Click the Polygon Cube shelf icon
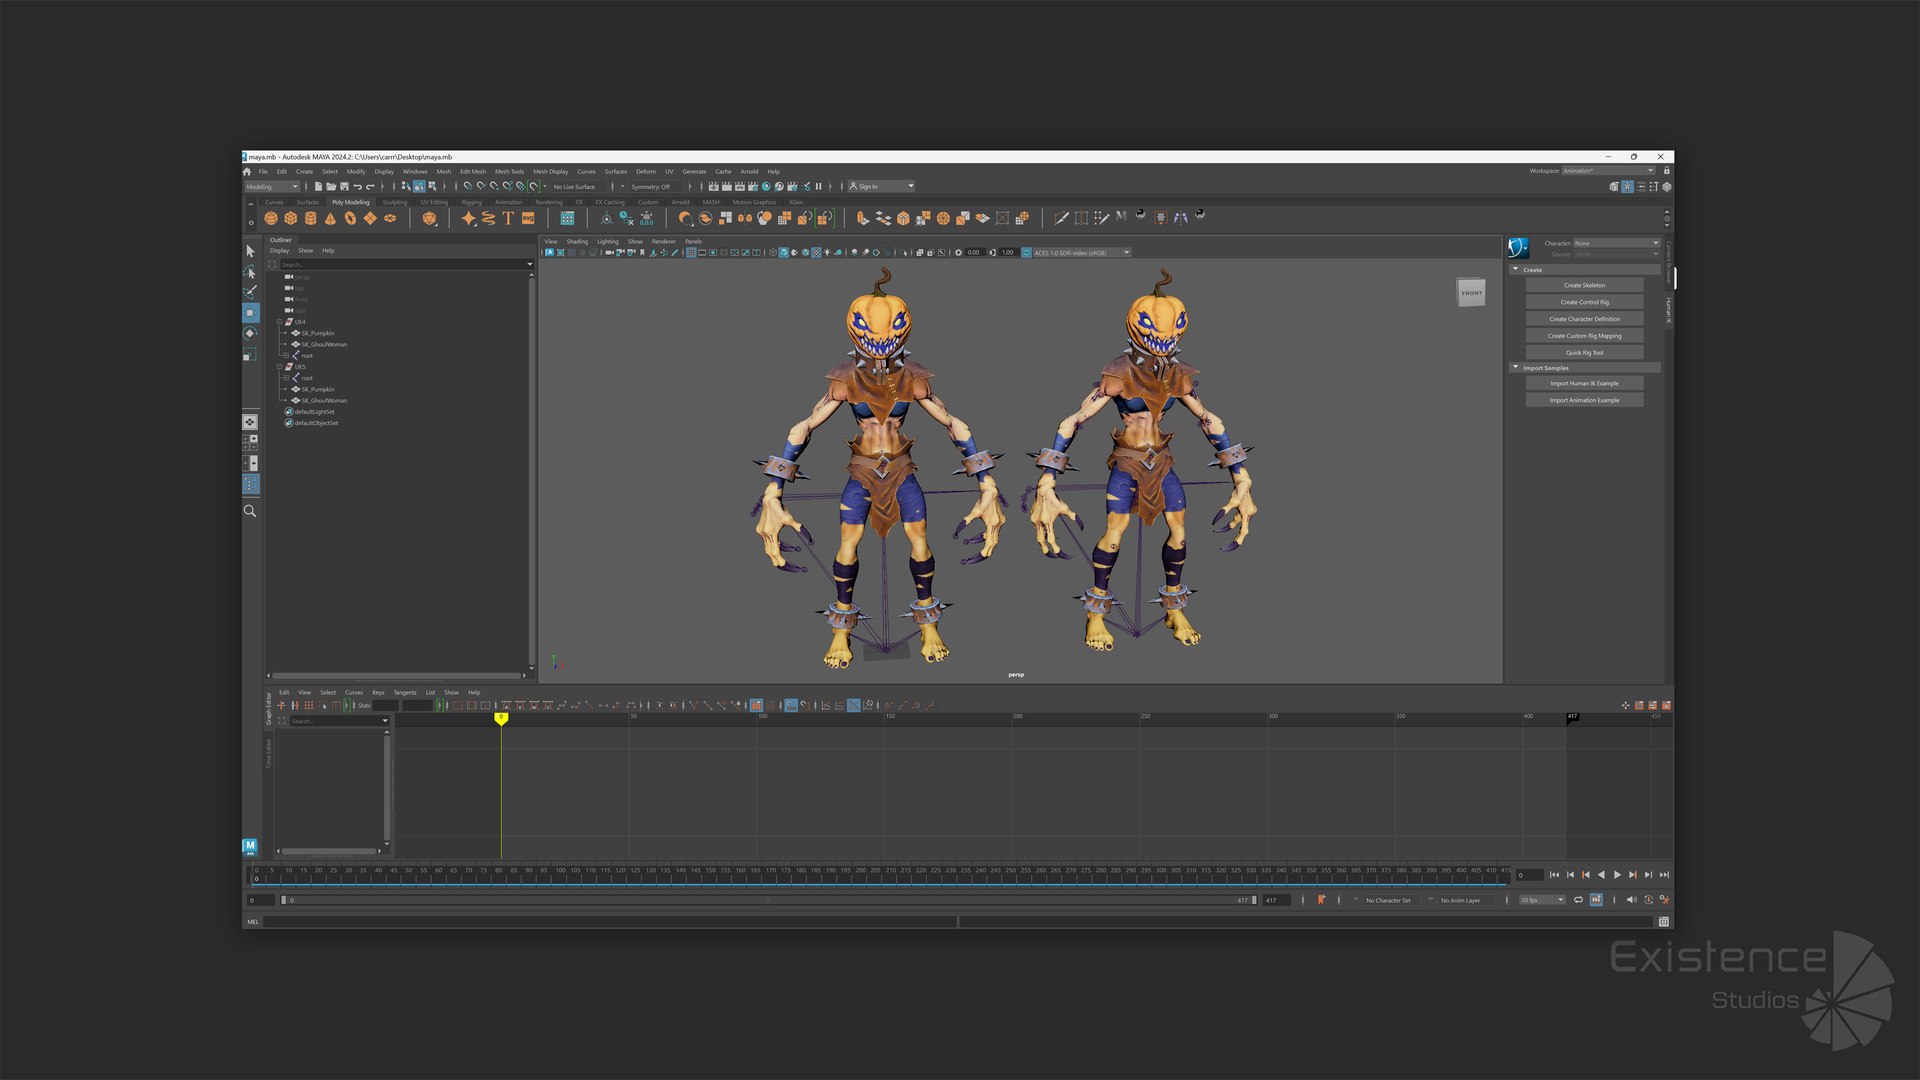The image size is (1920, 1080). click(291, 218)
